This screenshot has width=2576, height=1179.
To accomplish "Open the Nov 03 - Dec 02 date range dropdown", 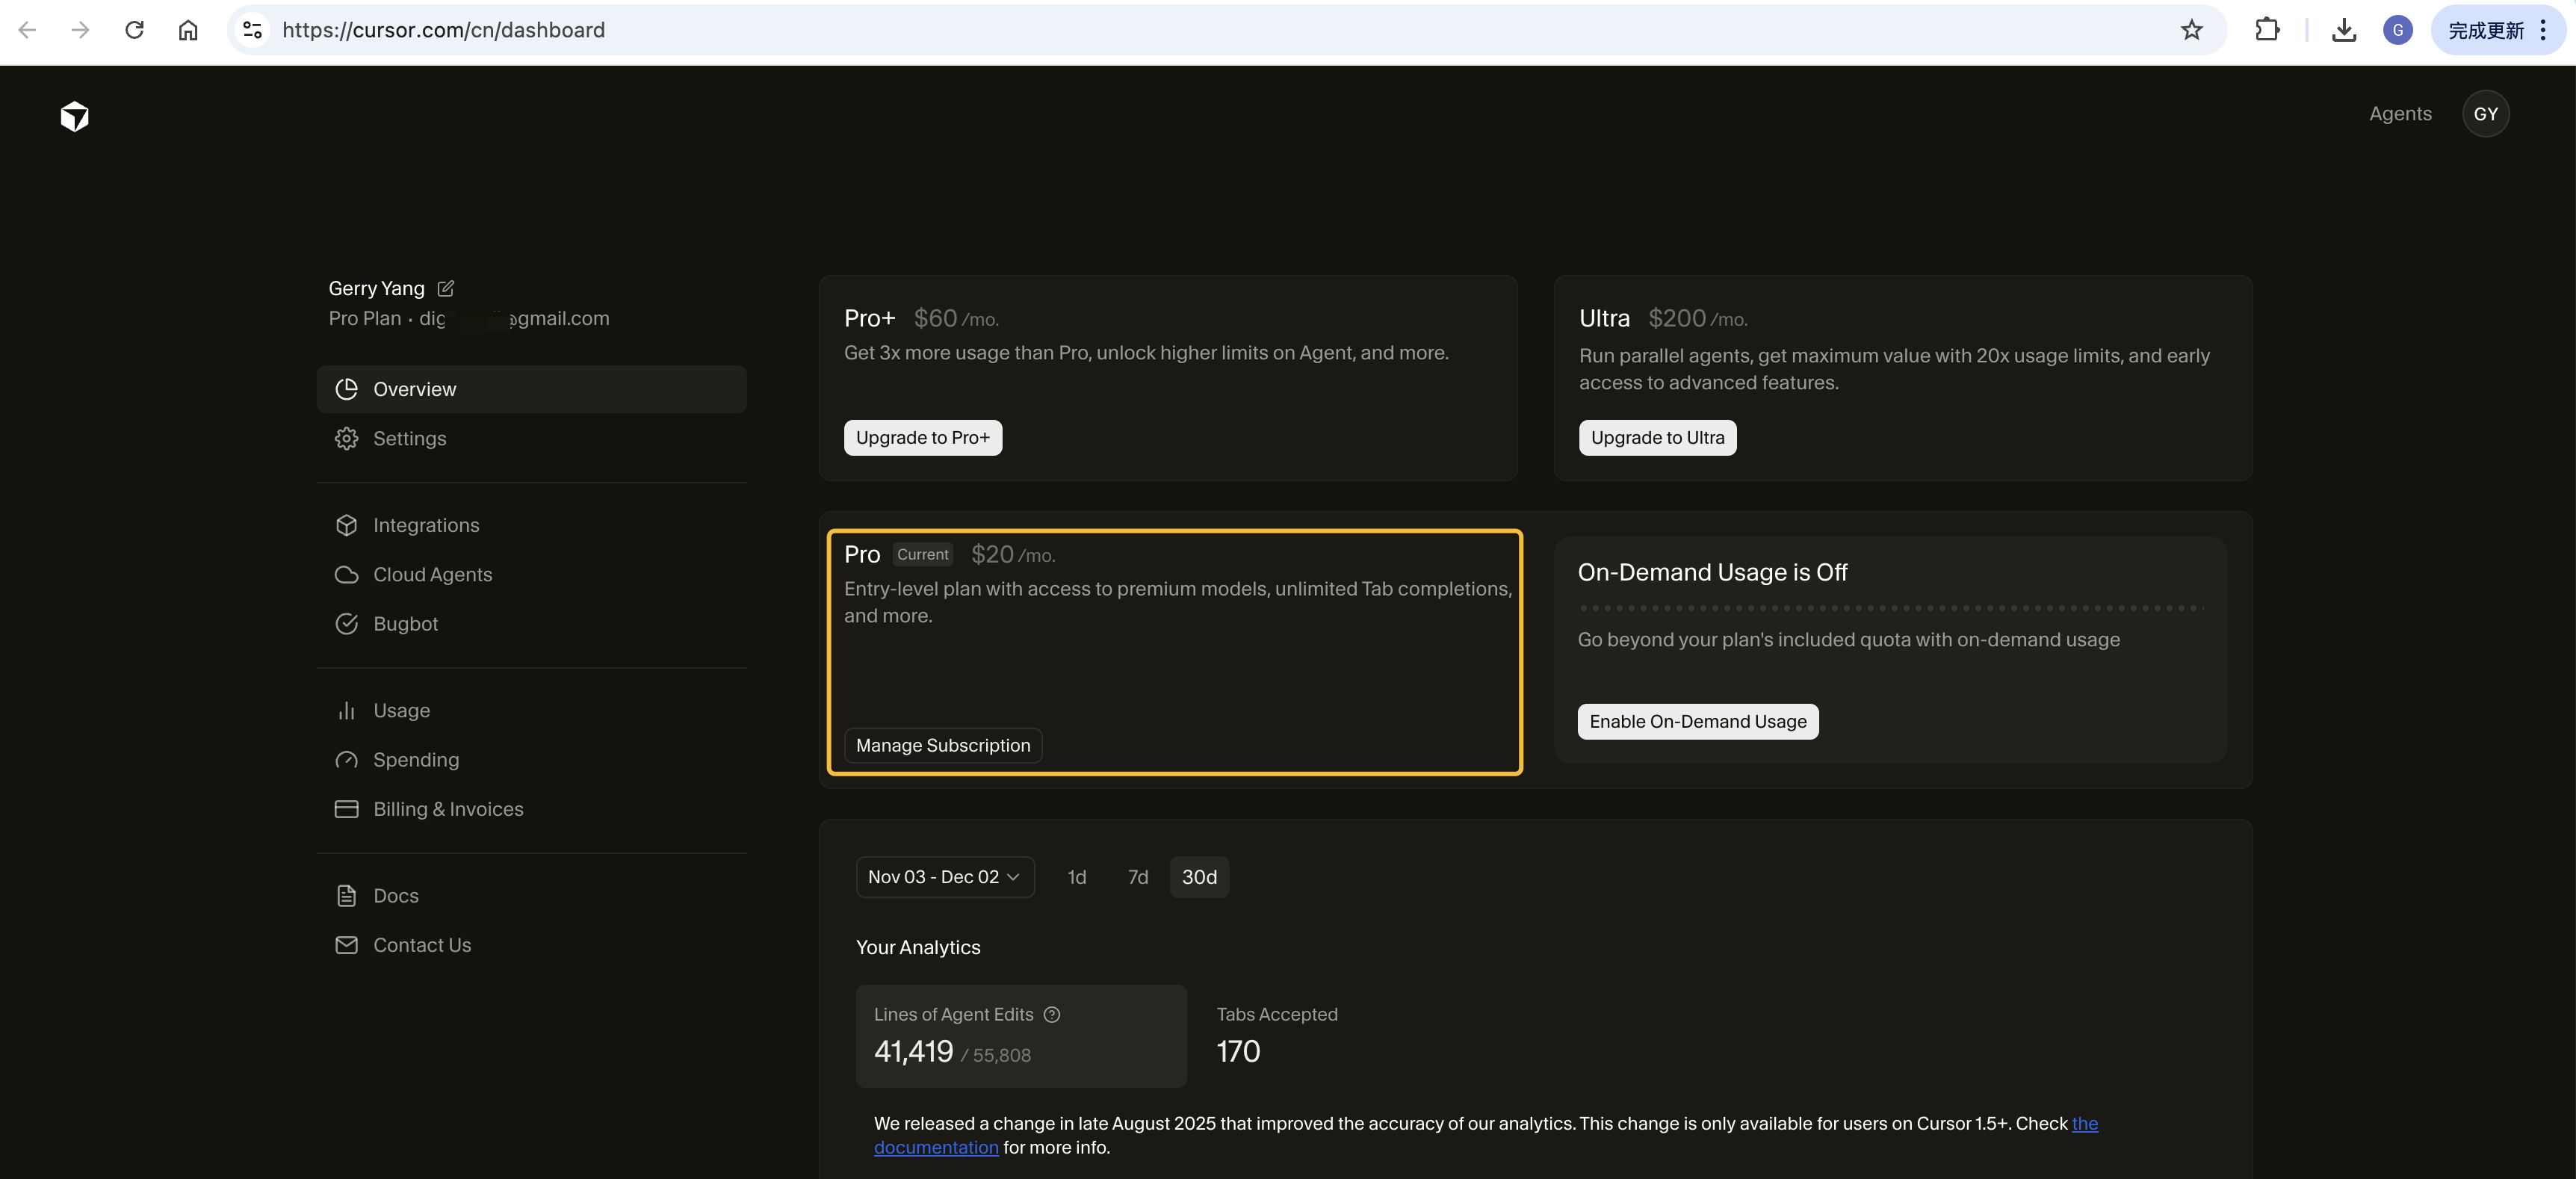I will (944, 876).
